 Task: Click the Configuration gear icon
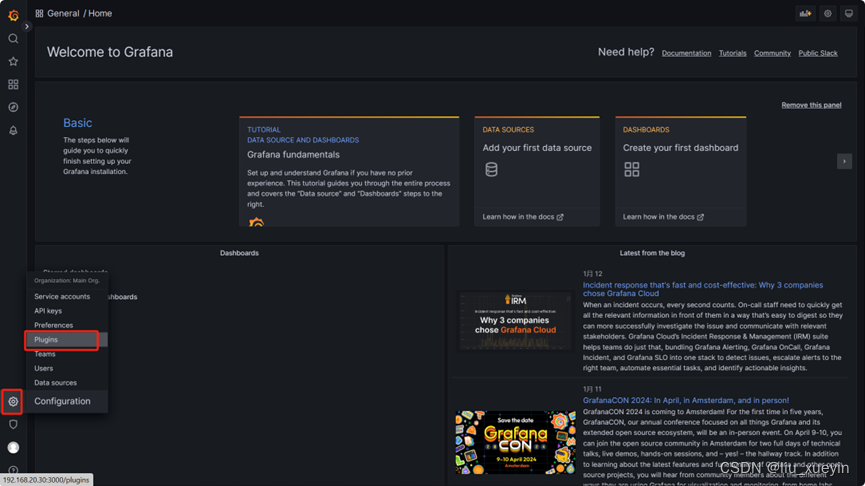coord(13,402)
